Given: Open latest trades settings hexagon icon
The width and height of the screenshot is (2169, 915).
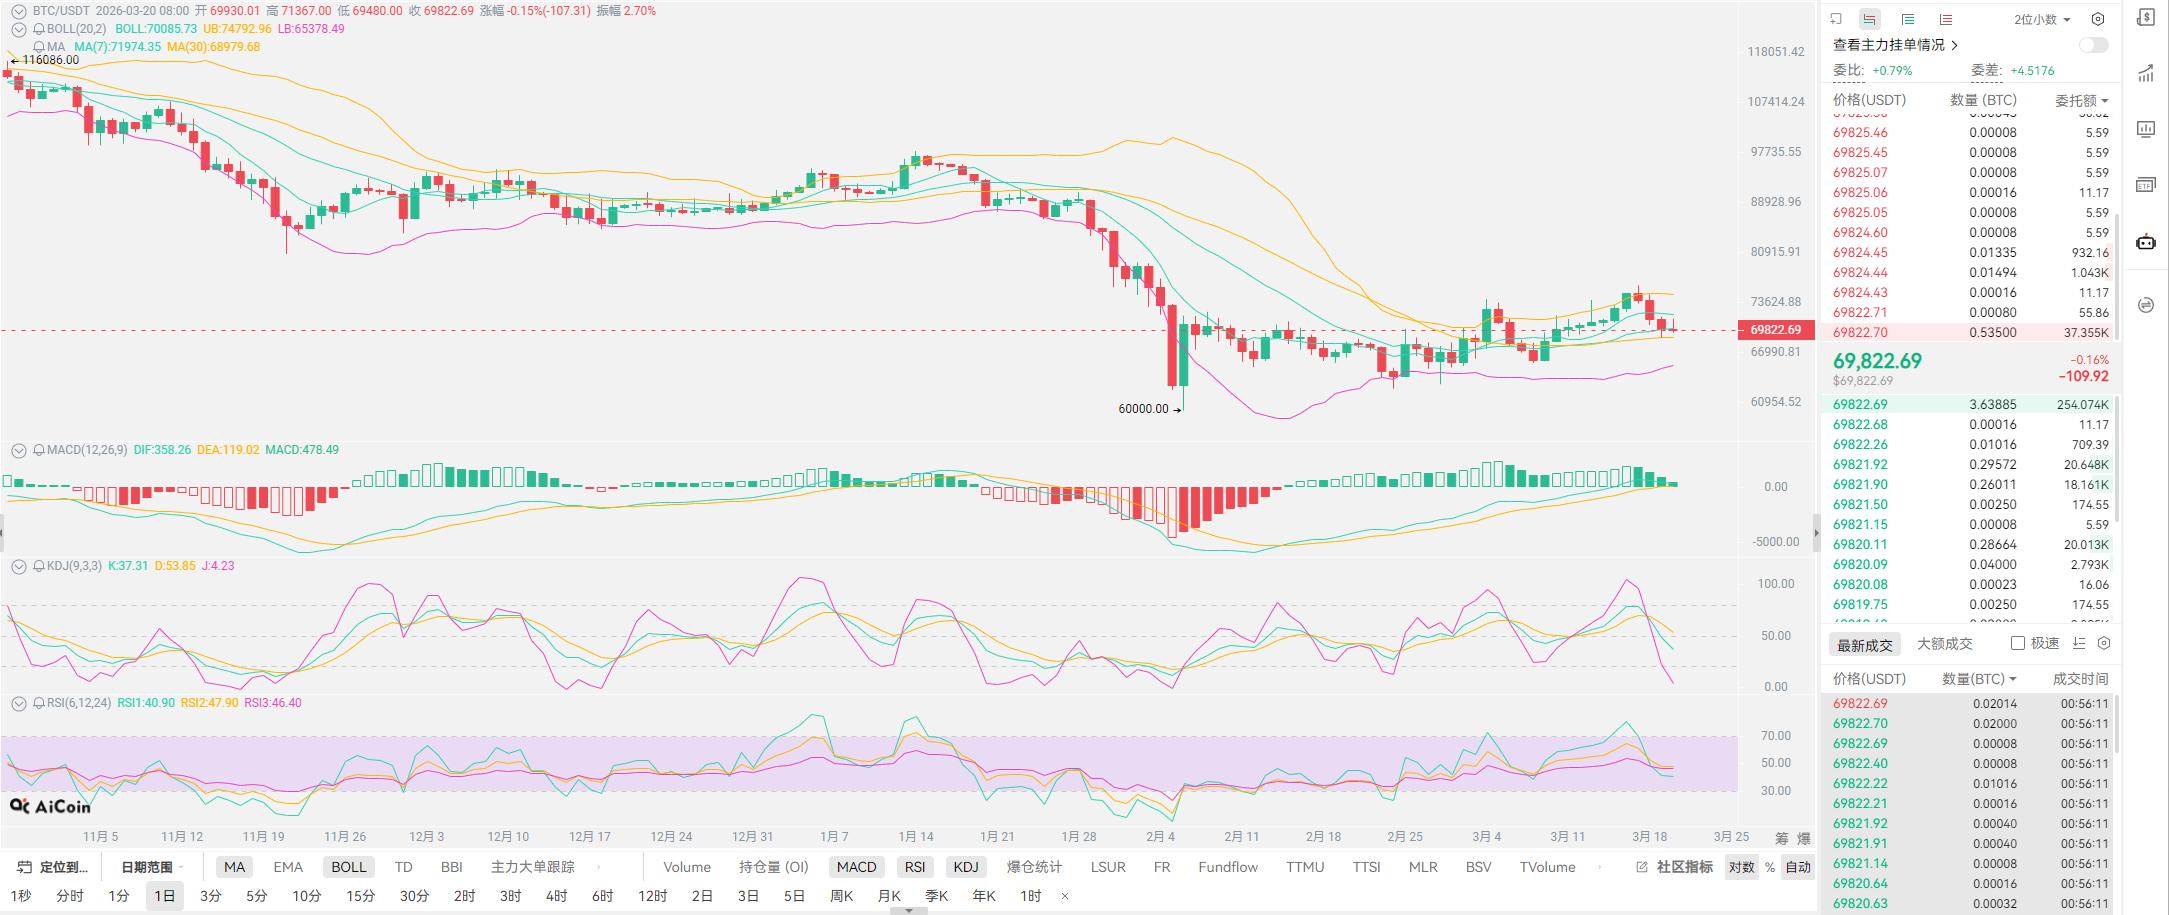Looking at the screenshot, I should pyautogui.click(x=2104, y=643).
